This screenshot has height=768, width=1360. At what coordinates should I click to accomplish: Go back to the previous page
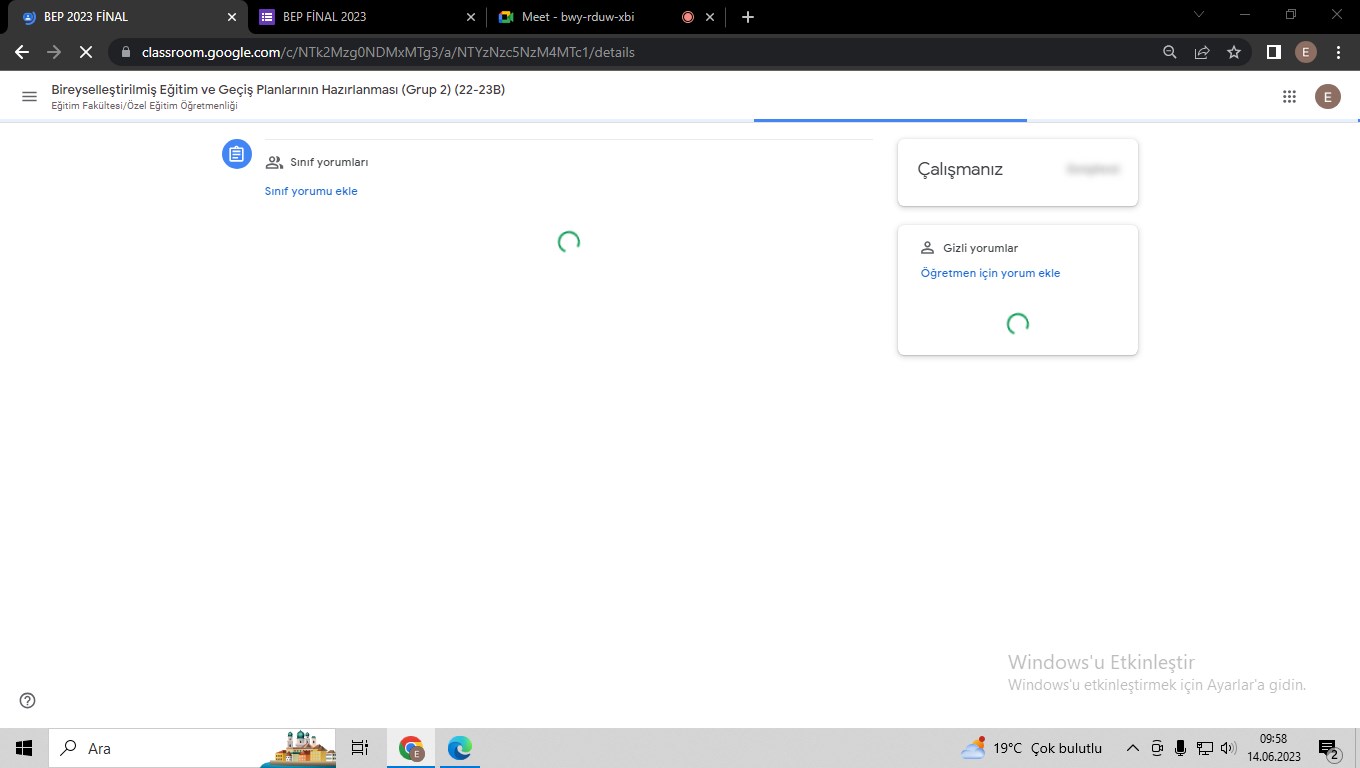(22, 52)
